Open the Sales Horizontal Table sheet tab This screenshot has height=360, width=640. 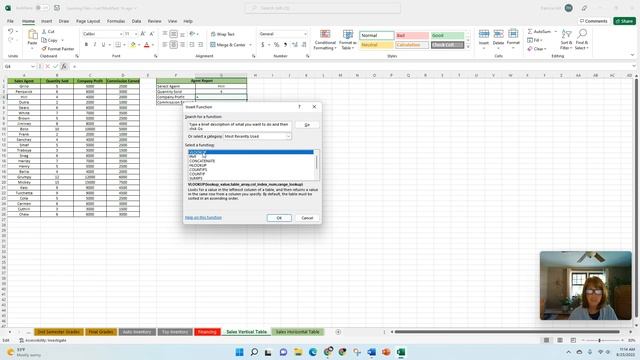click(x=297, y=332)
